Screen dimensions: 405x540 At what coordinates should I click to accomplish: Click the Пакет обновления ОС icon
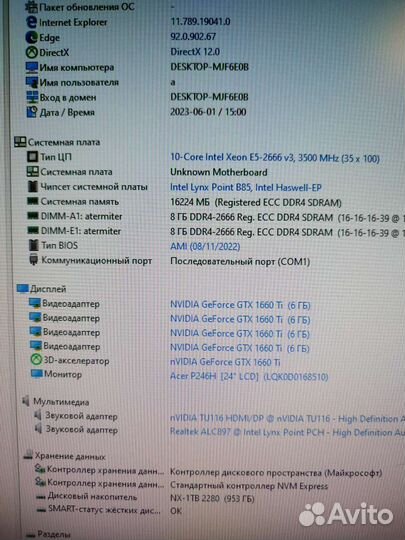(31, 7)
